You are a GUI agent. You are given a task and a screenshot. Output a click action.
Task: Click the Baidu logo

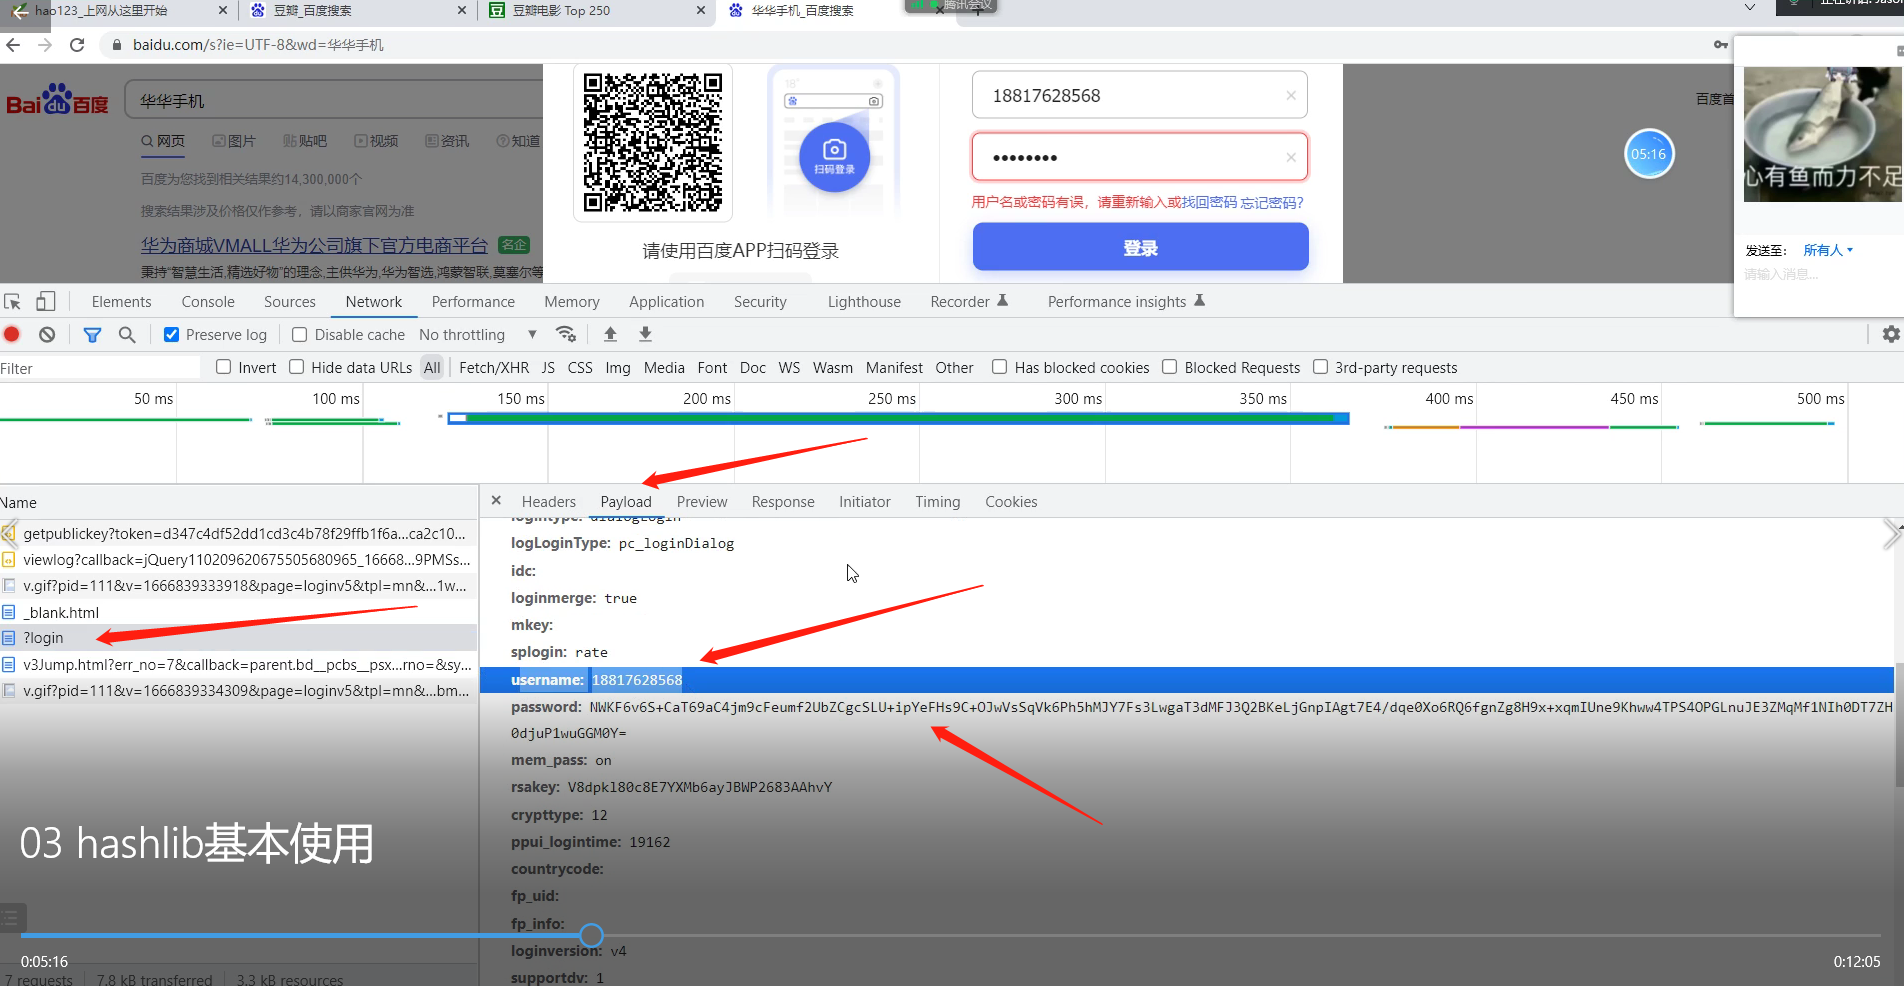pyautogui.click(x=57, y=100)
